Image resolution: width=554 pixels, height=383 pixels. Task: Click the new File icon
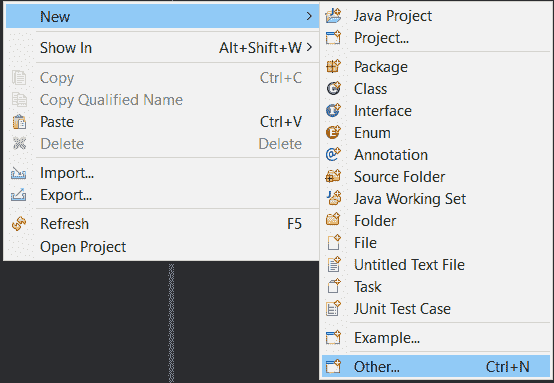(x=333, y=242)
